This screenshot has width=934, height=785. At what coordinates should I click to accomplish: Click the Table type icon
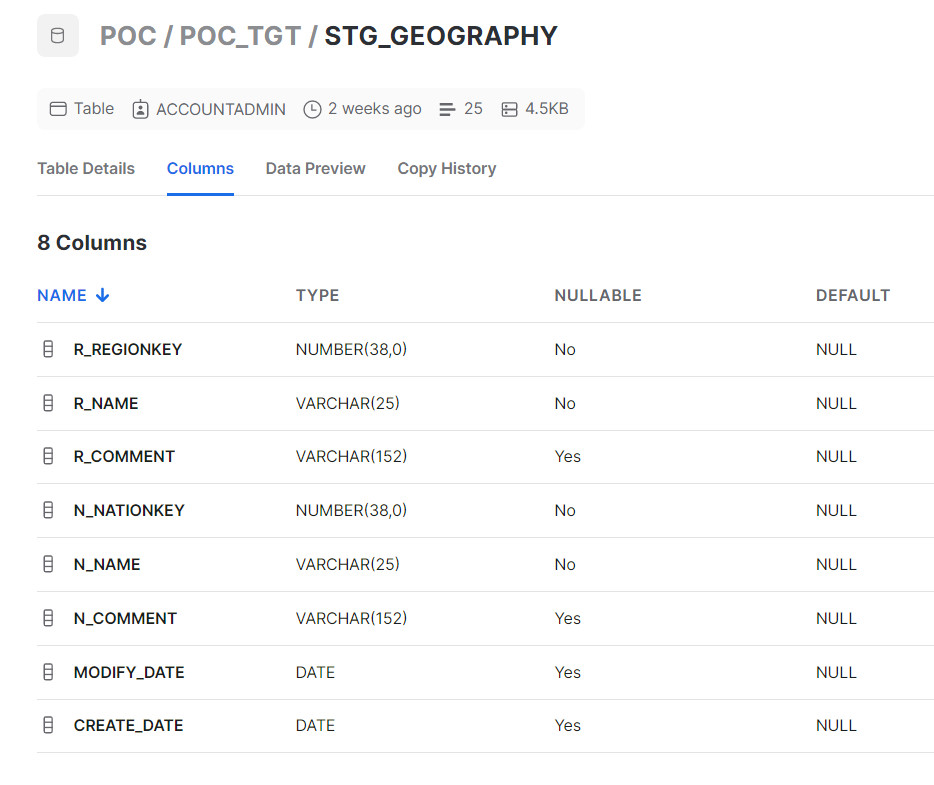[x=58, y=109]
